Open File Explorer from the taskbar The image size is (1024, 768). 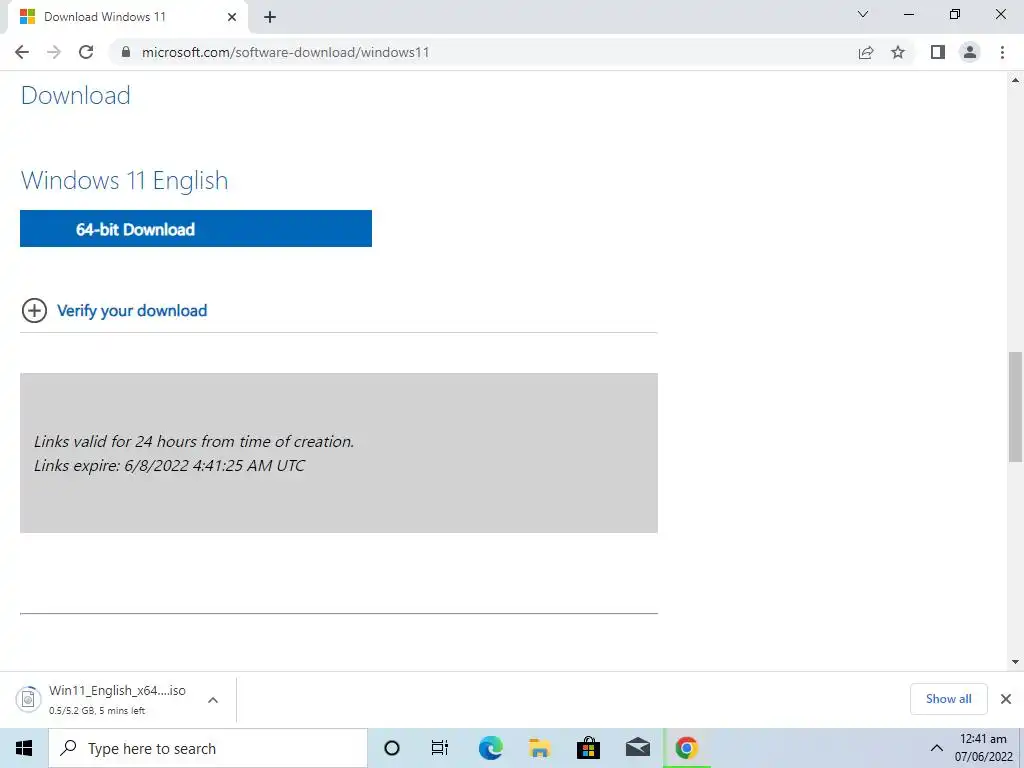[539, 748]
